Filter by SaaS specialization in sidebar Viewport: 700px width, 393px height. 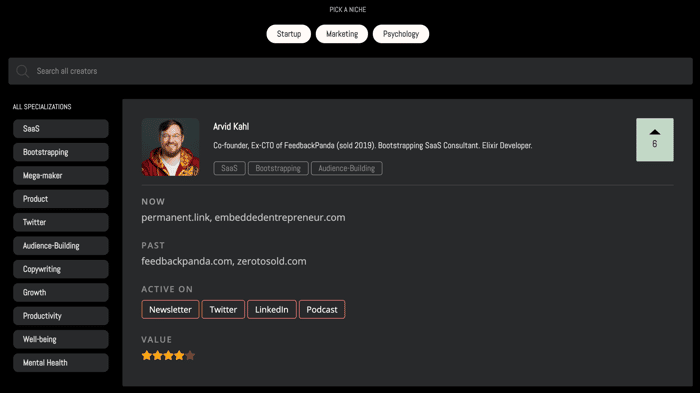61,129
